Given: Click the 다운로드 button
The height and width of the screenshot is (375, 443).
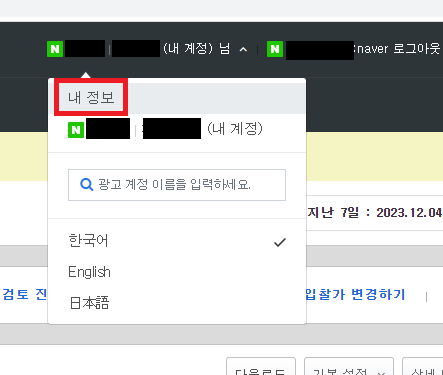Looking at the screenshot, I should click(261, 366).
